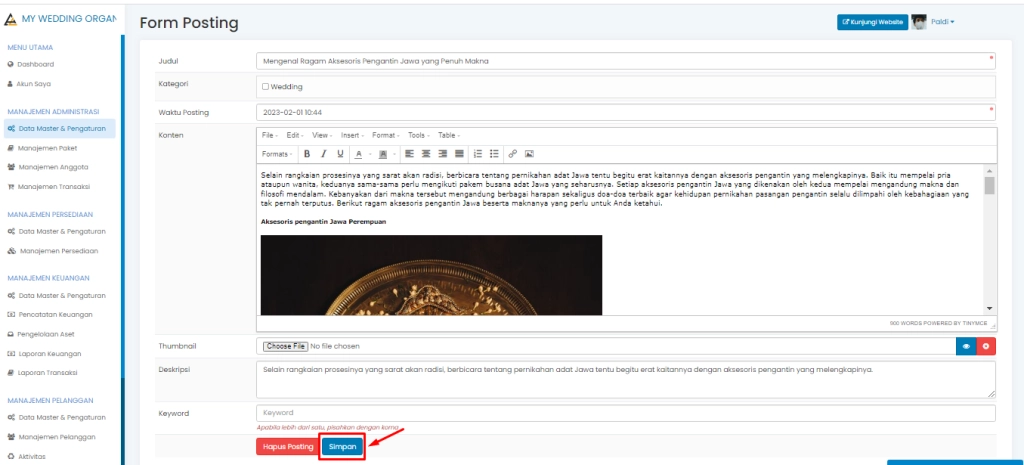Screen dimensions: 1024x465
Task: Click the underline toolbar icon
Action: tap(341, 154)
